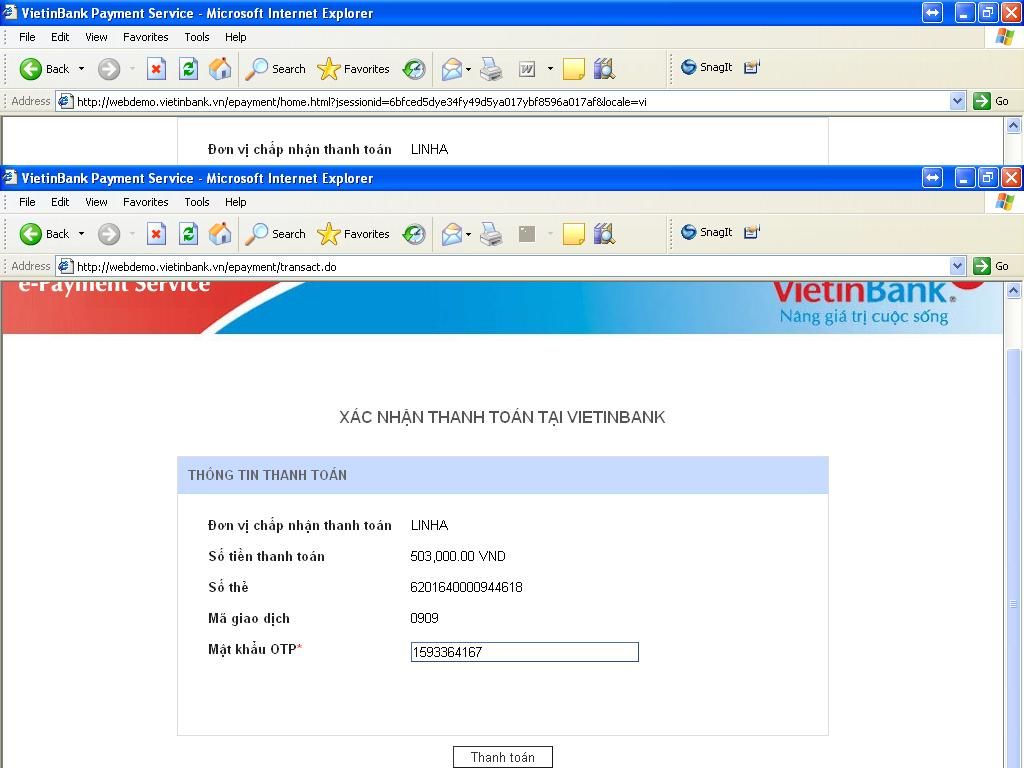Screen dimensions: 1024x768
Task: Stop page loading in rear window
Action: pos(156,69)
